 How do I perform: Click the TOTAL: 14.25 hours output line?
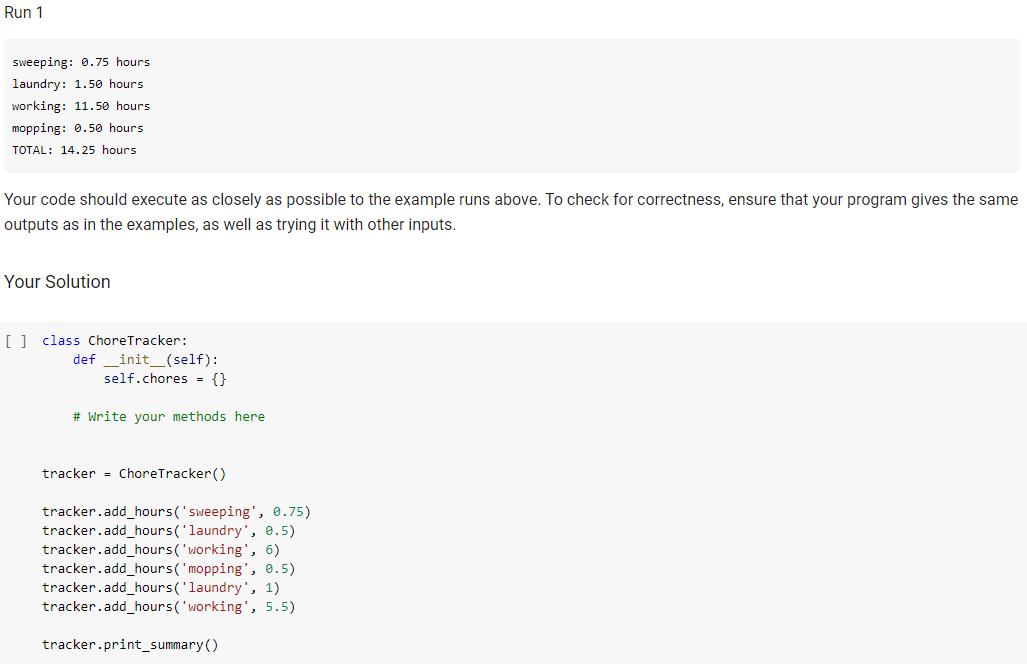pyautogui.click(x=74, y=149)
